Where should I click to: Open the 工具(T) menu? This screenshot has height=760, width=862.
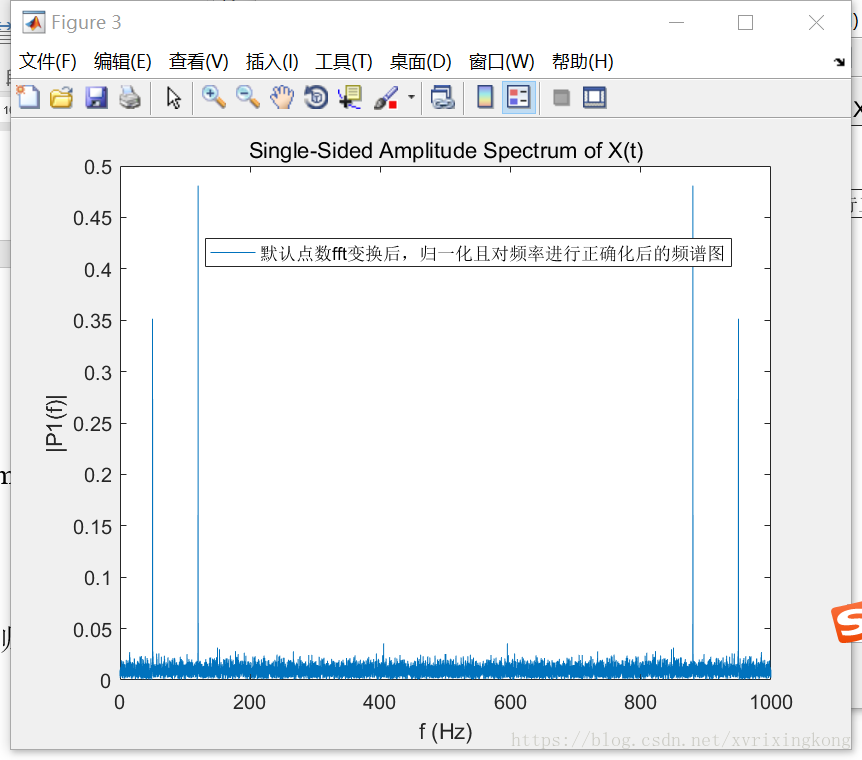(x=344, y=62)
